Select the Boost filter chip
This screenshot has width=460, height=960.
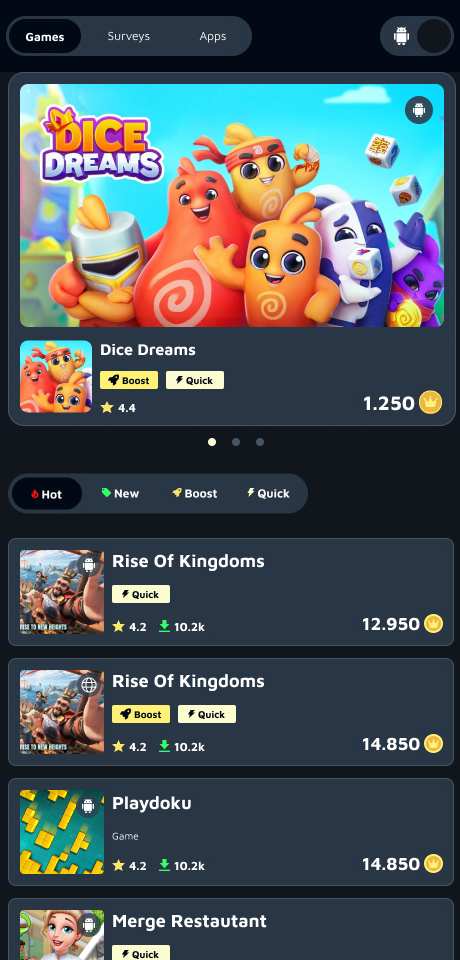point(195,493)
